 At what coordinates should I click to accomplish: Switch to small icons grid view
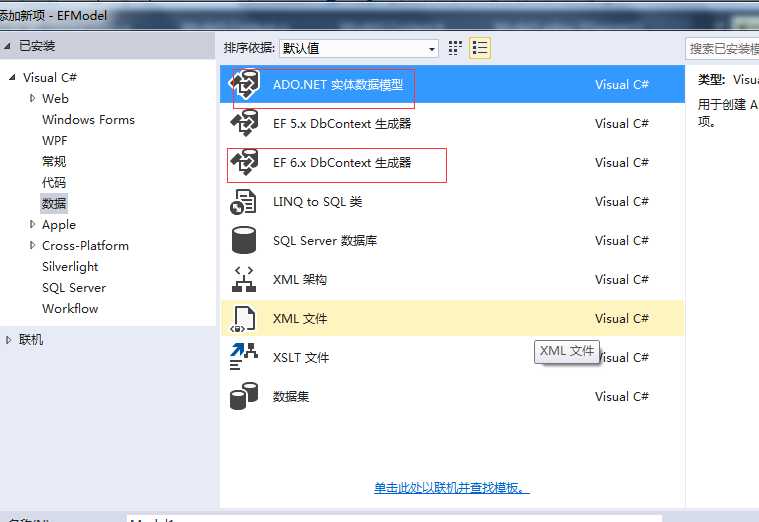point(455,48)
